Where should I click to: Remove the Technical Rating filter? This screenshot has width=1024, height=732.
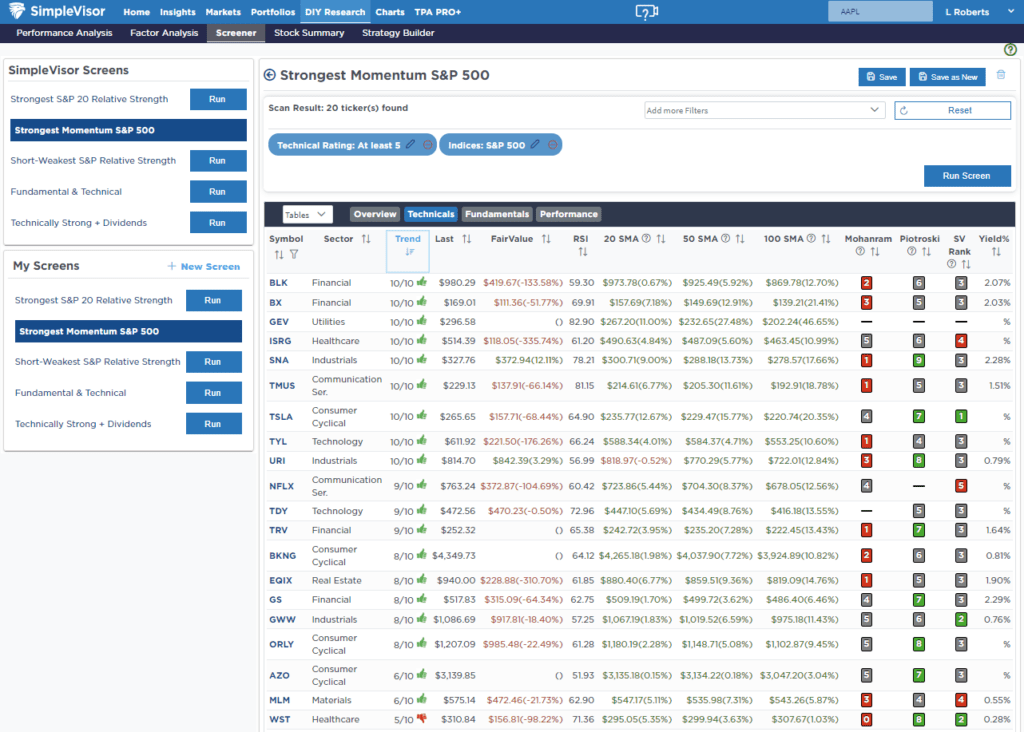(427, 145)
